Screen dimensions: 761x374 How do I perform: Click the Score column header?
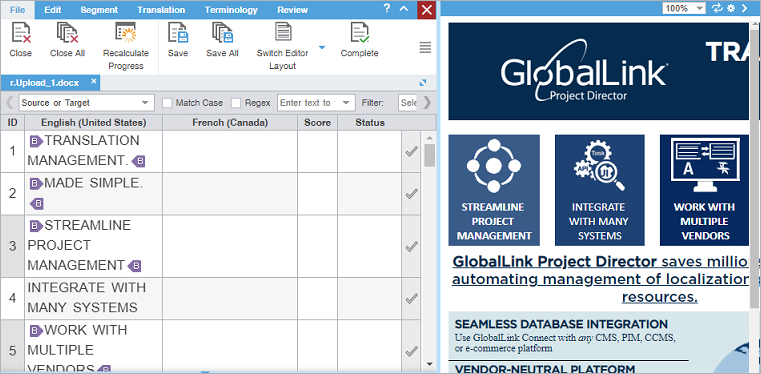317,123
